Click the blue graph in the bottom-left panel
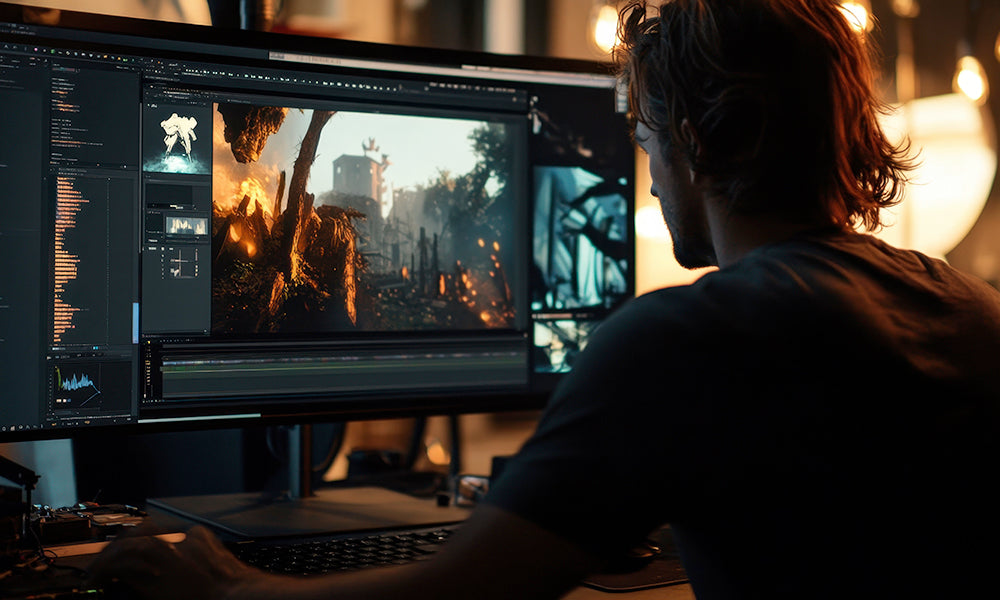This screenshot has width=1000, height=600. coord(77,383)
